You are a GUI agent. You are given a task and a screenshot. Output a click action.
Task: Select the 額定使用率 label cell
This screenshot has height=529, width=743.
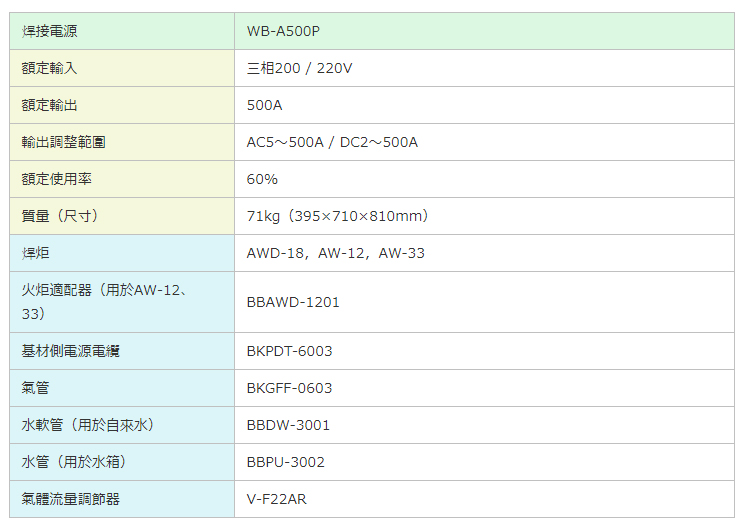[x=56, y=179]
